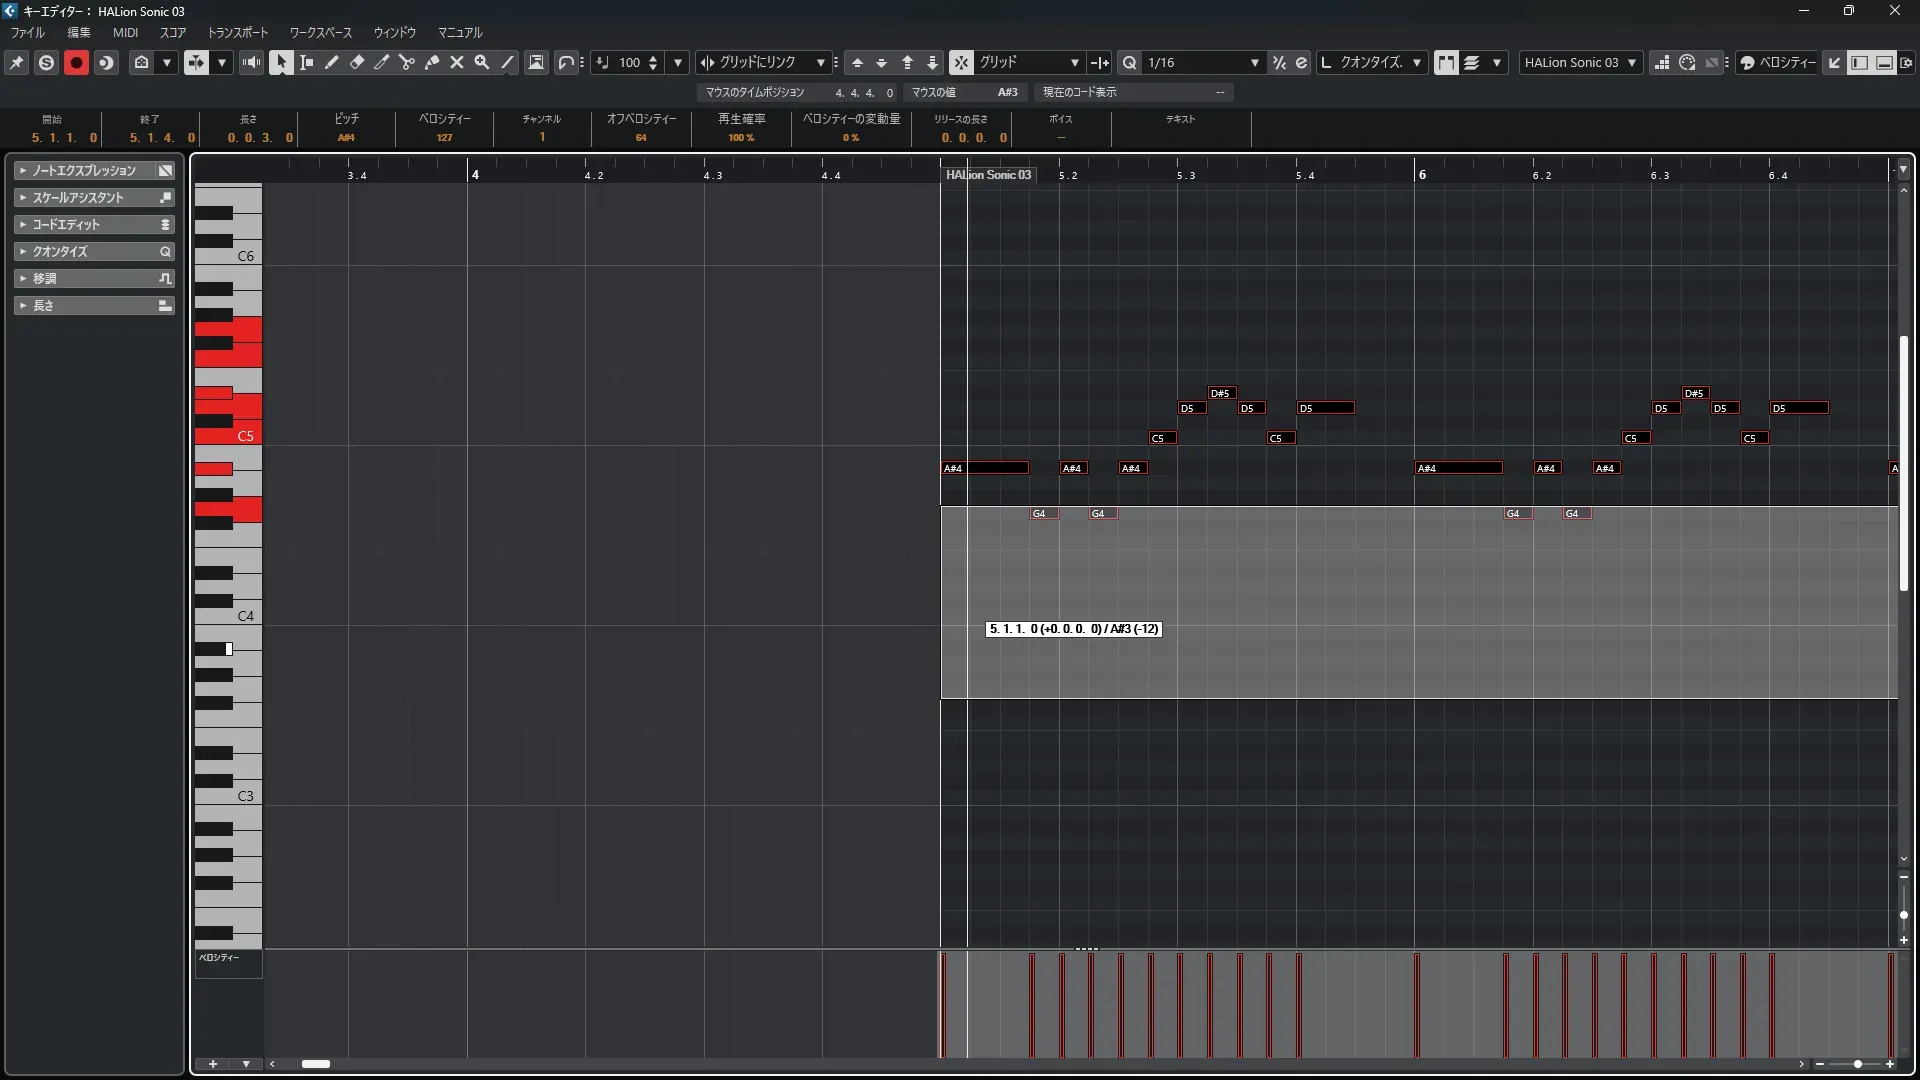The image size is (1920, 1080).
Task: Select the Mute X tool
Action: click(457, 62)
